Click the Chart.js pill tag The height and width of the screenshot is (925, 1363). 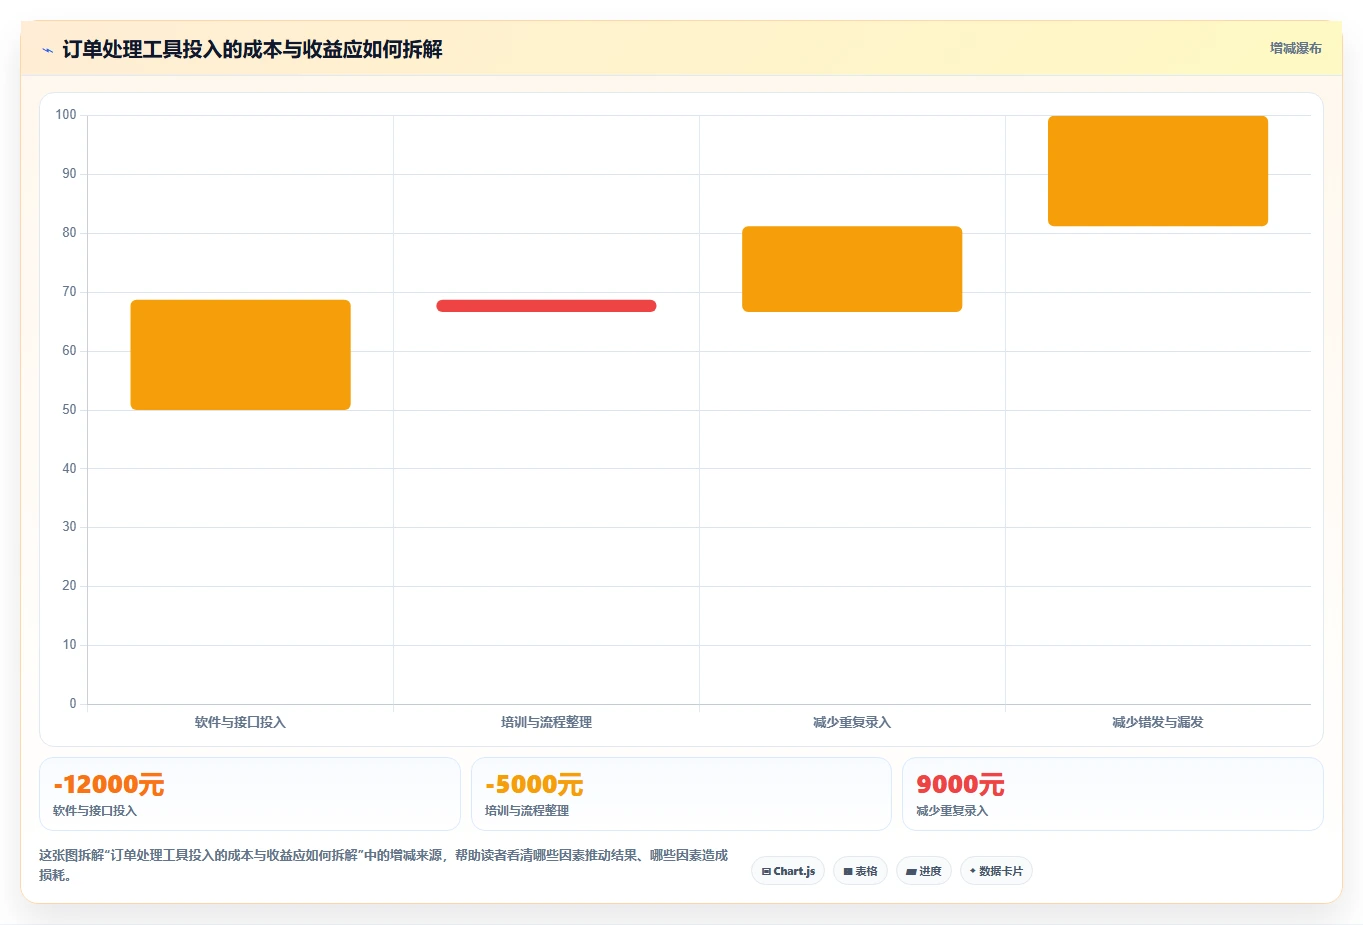(788, 871)
